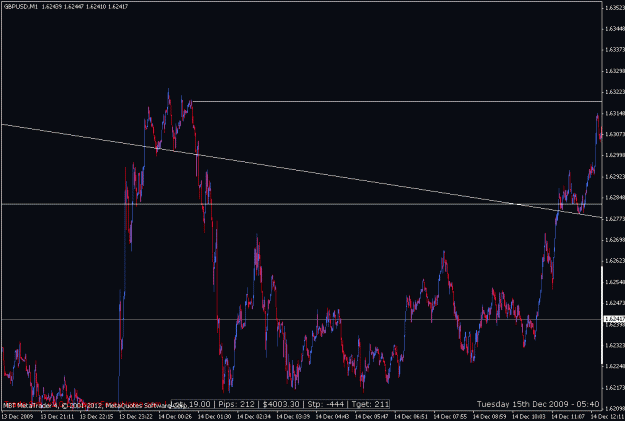Click the 13 Dec 23:22 time axis label
The image size is (625, 421).
pyautogui.click(x=136, y=417)
